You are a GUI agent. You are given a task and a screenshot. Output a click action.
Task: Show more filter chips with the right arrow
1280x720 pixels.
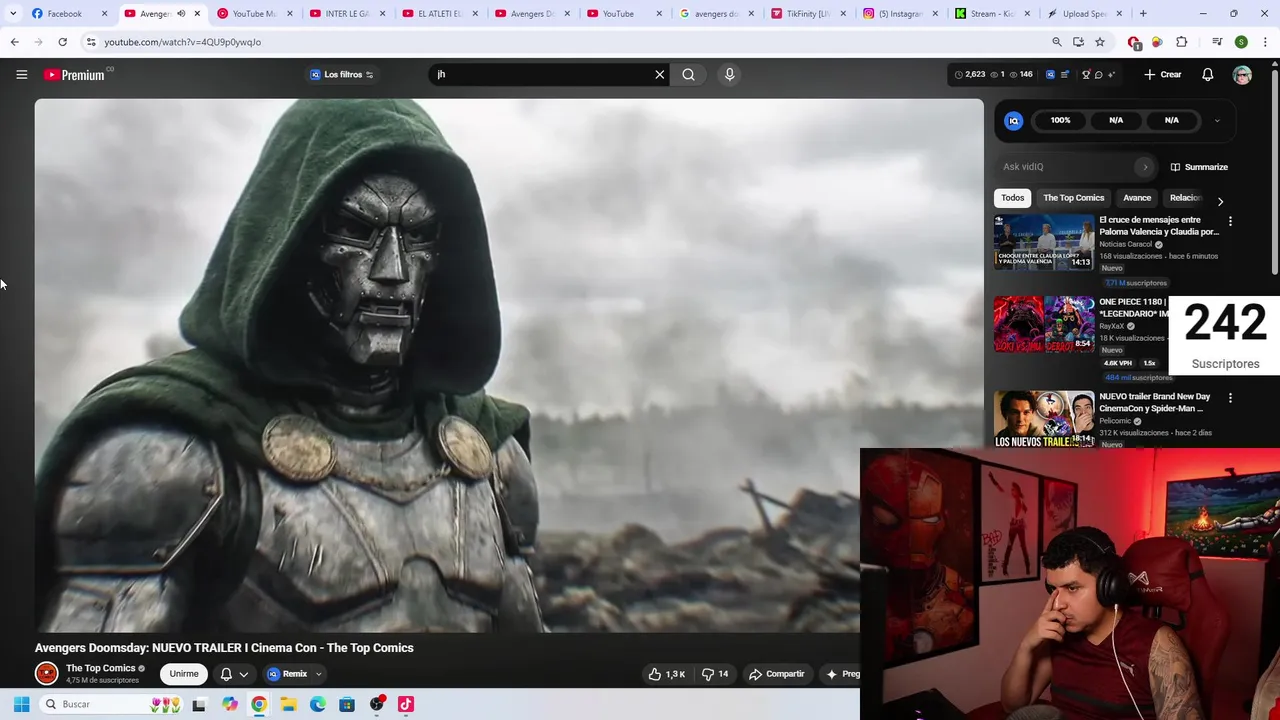coord(1220,201)
